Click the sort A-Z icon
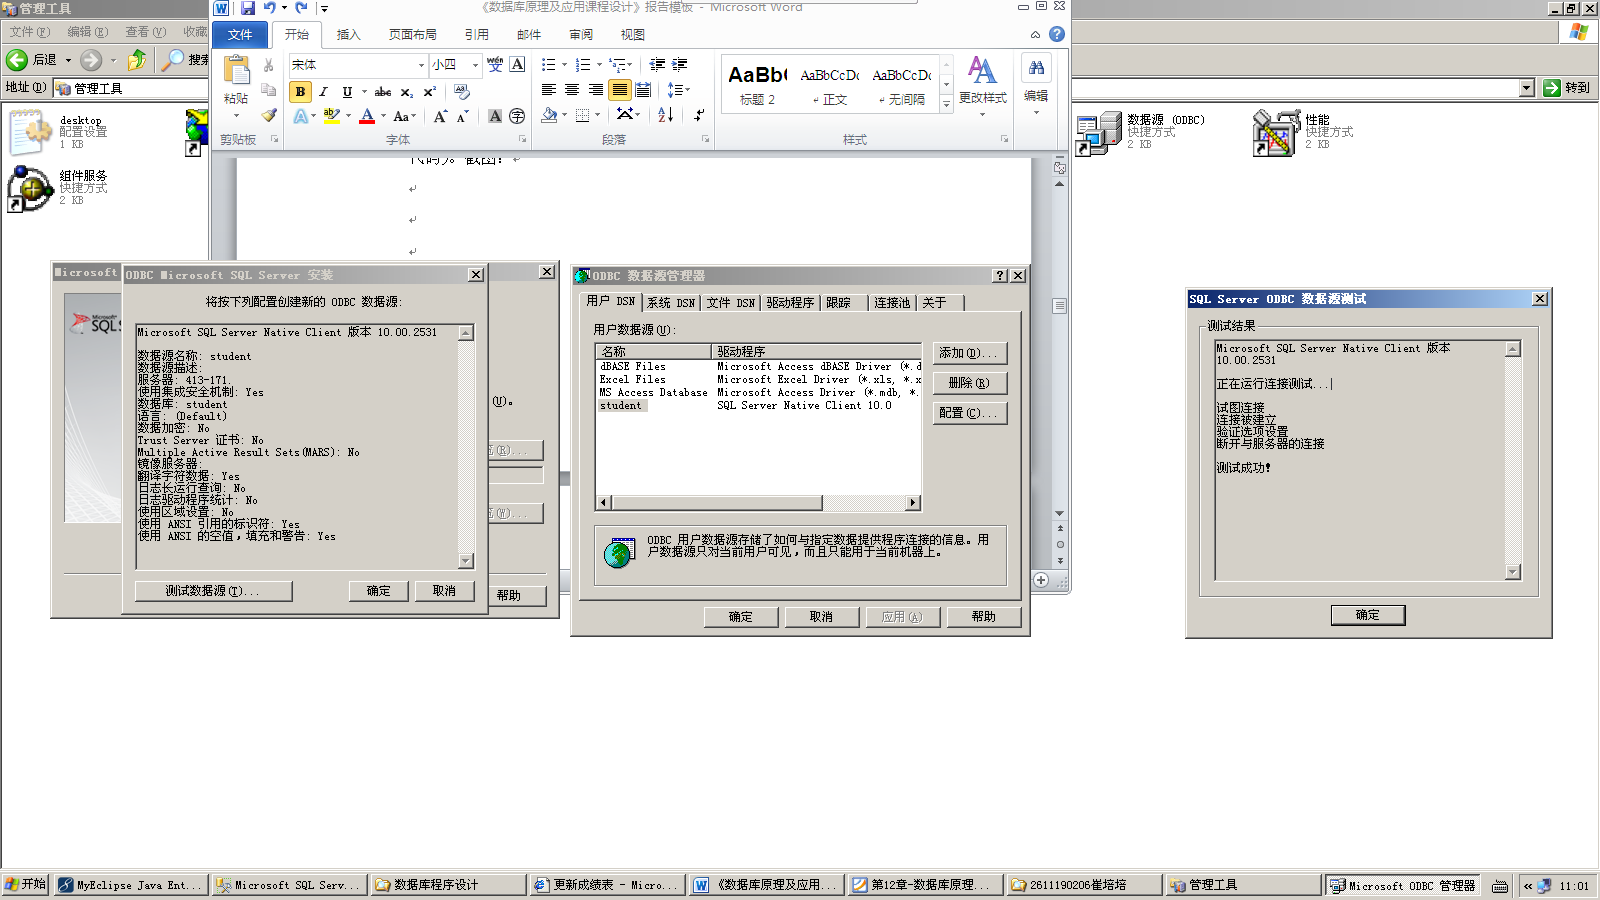 [x=665, y=115]
